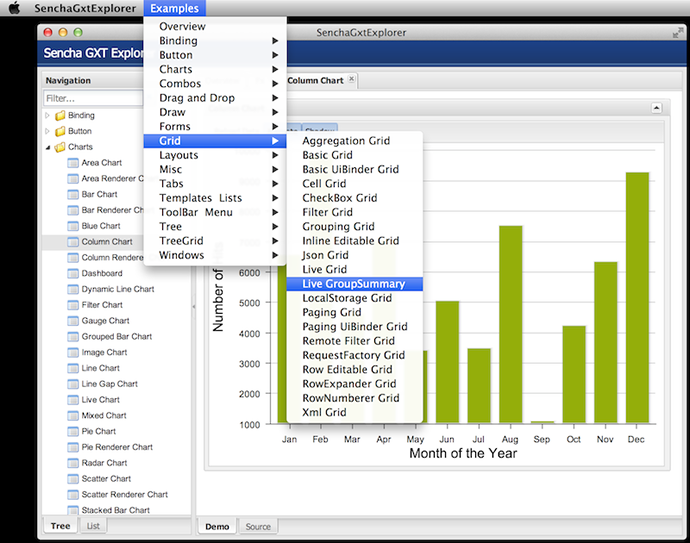
Task: Click the Dynamic Line Chart item icon
Action: [x=73, y=290]
